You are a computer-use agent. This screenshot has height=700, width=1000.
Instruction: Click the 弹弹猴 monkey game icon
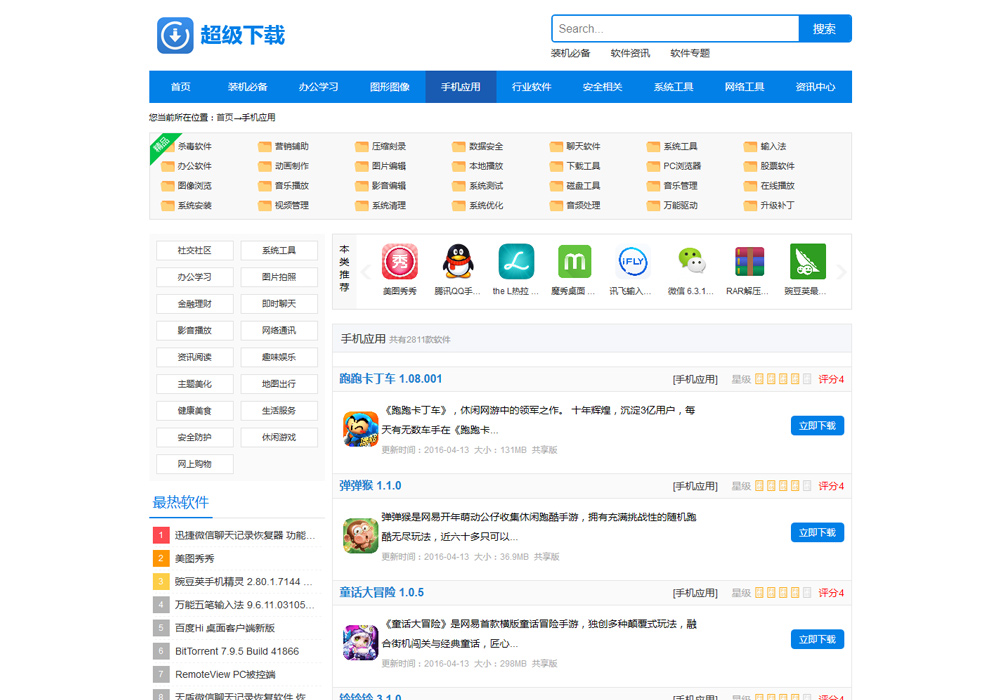tap(360, 536)
